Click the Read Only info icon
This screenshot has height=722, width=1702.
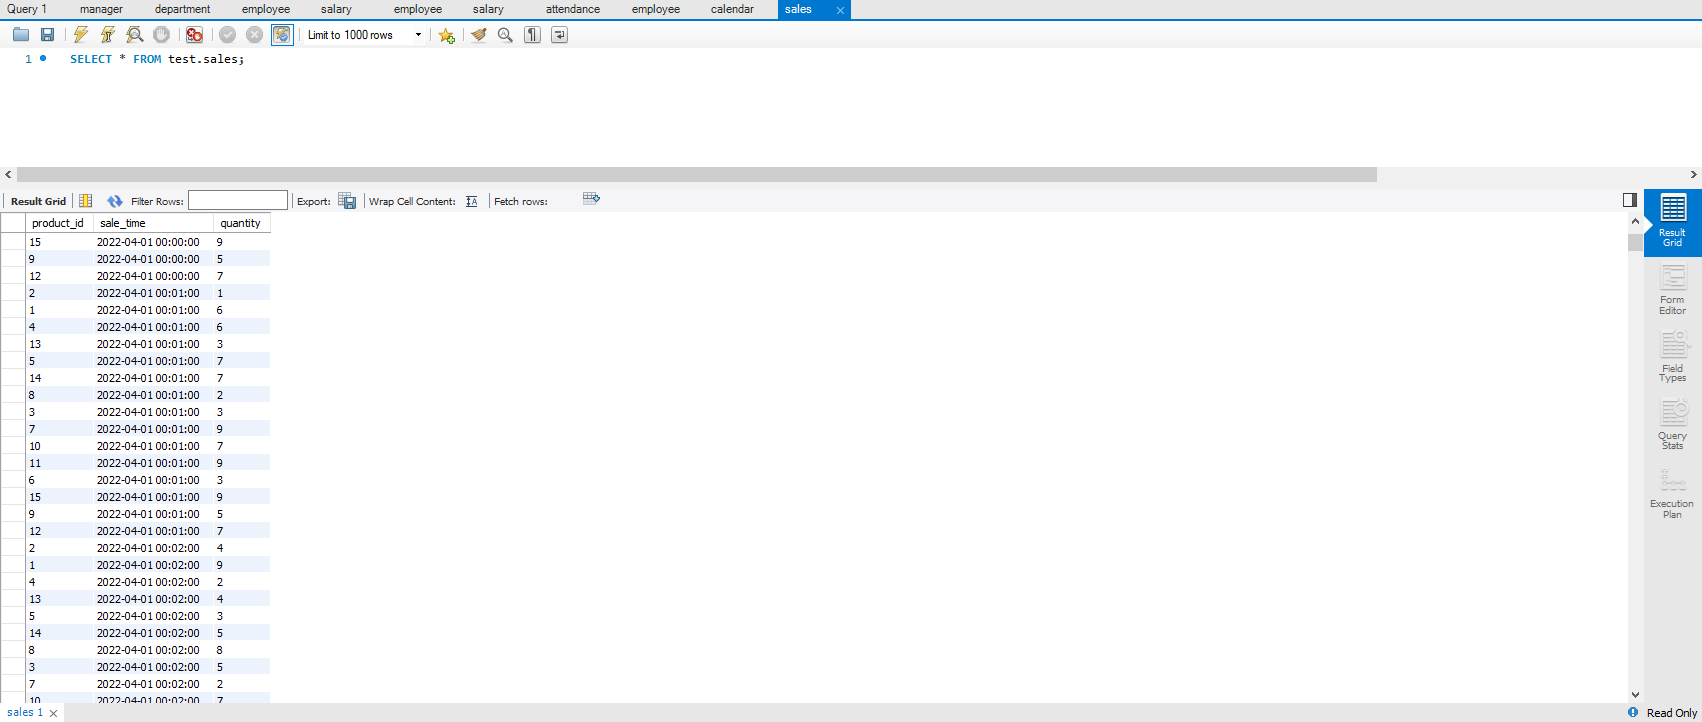[x=1633, y=712]
